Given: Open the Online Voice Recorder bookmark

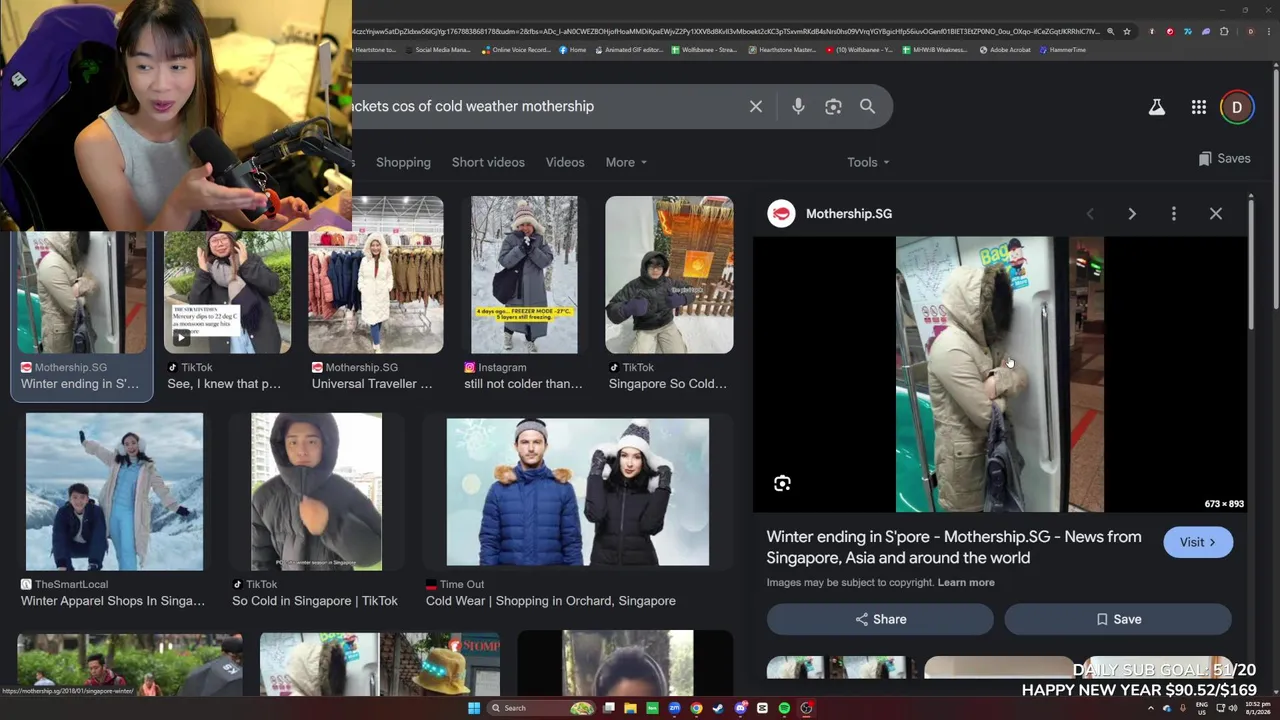Looking at the screenshot, I should tap(516, 50).
